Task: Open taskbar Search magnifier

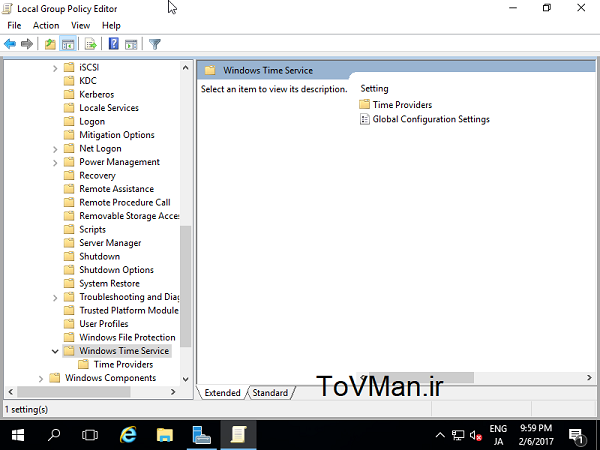Action: tap(54, 435)
